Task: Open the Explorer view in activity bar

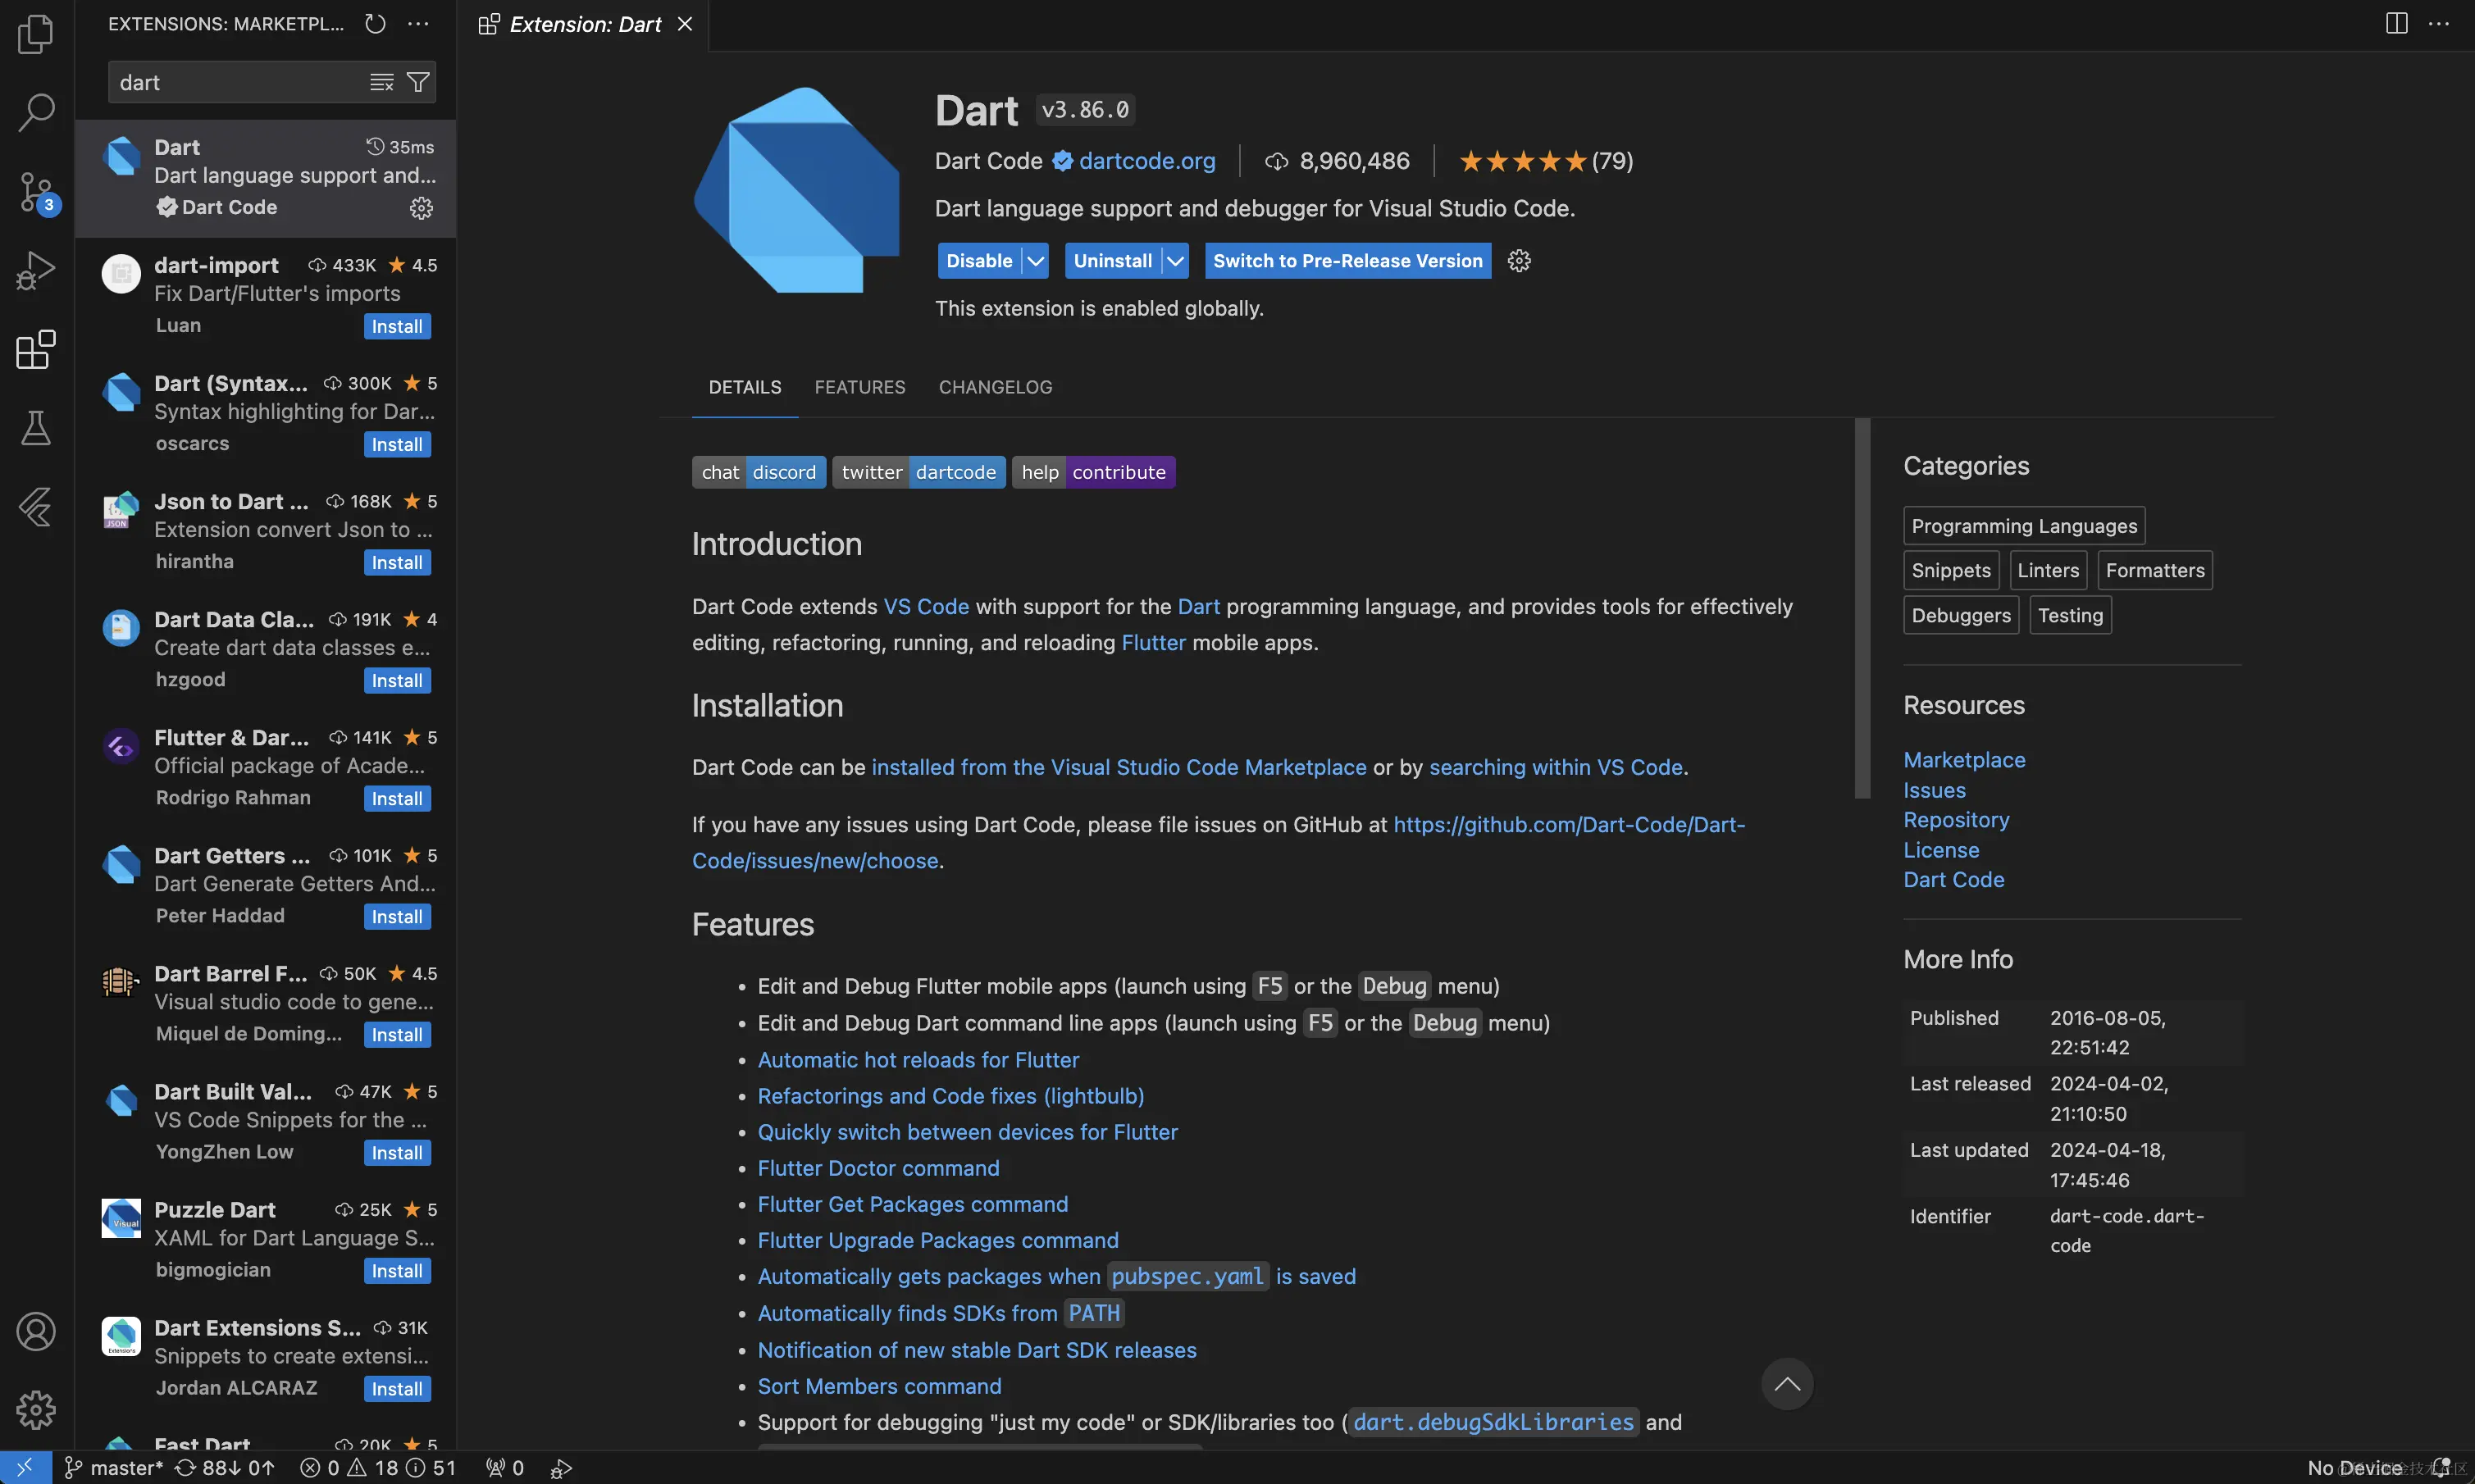Action: point(36,34)
